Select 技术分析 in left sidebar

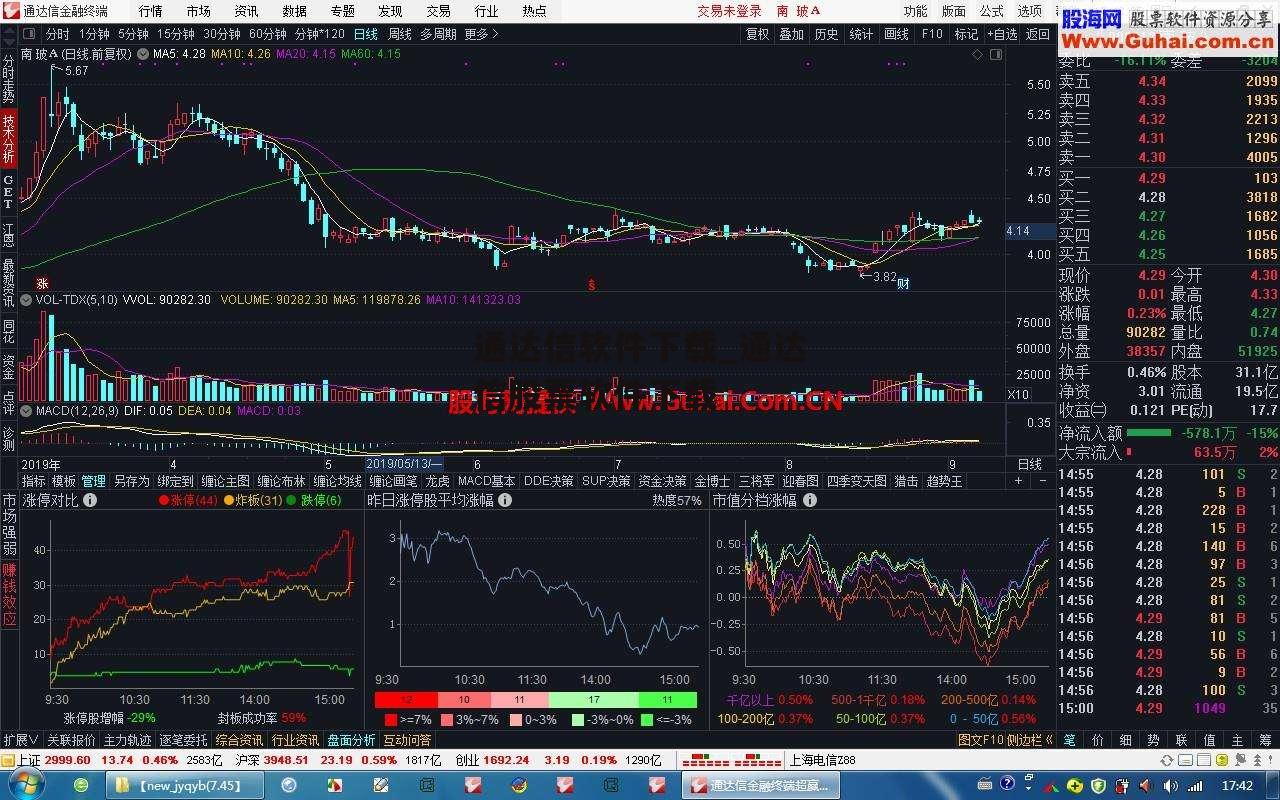pyautogui.click(x=8, y=138)
